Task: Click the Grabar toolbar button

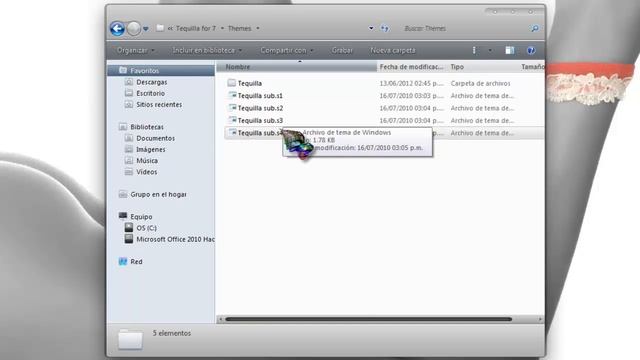Action: click(x=342, y=50)
